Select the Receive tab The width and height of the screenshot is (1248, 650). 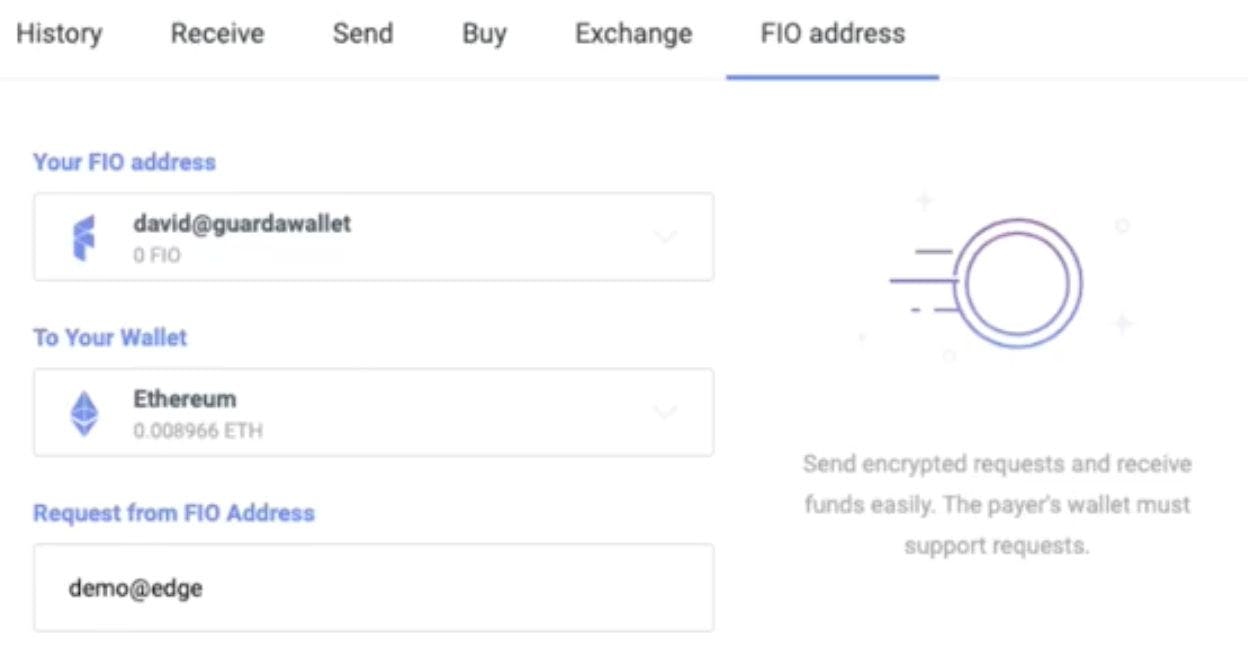[x=217, y=33]
